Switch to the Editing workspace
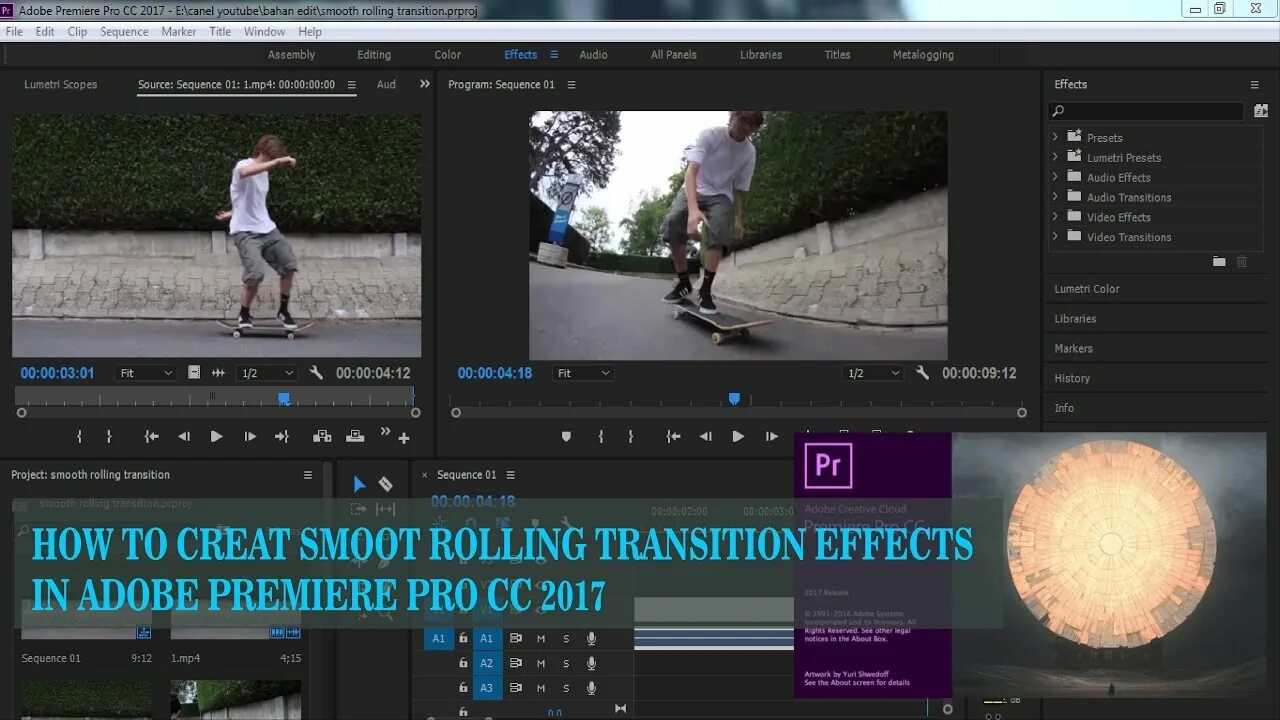This screenshot has width=1280, height=720. tap(374, 55)
